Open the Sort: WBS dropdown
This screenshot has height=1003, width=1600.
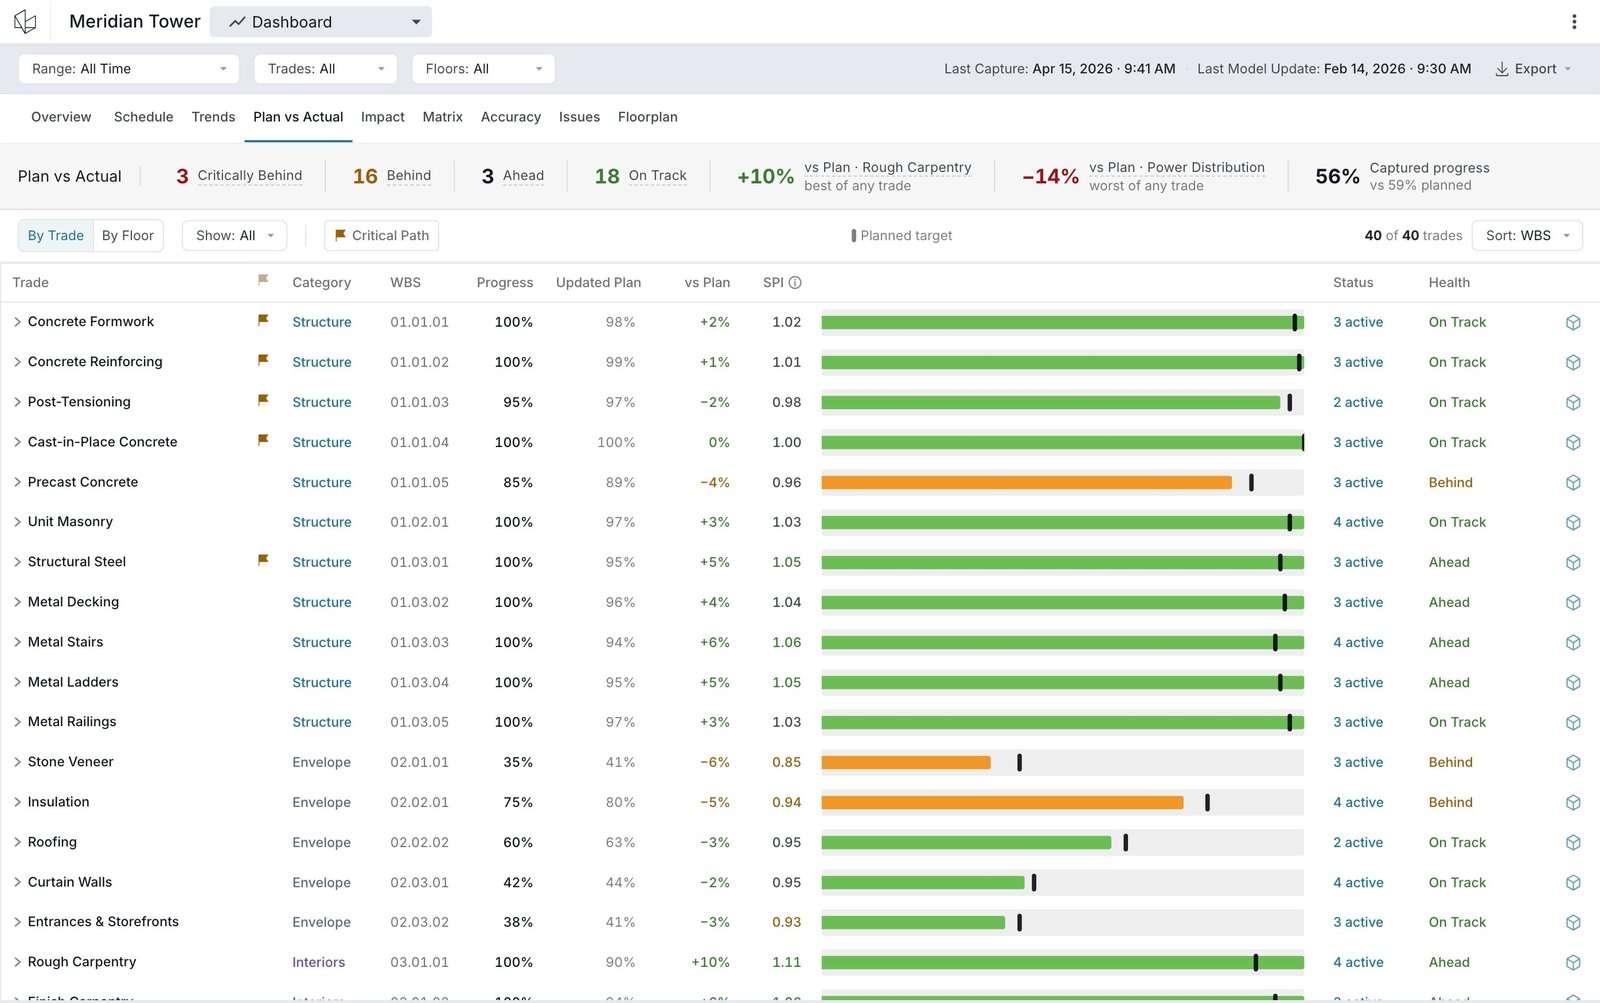coord(1527,236)
